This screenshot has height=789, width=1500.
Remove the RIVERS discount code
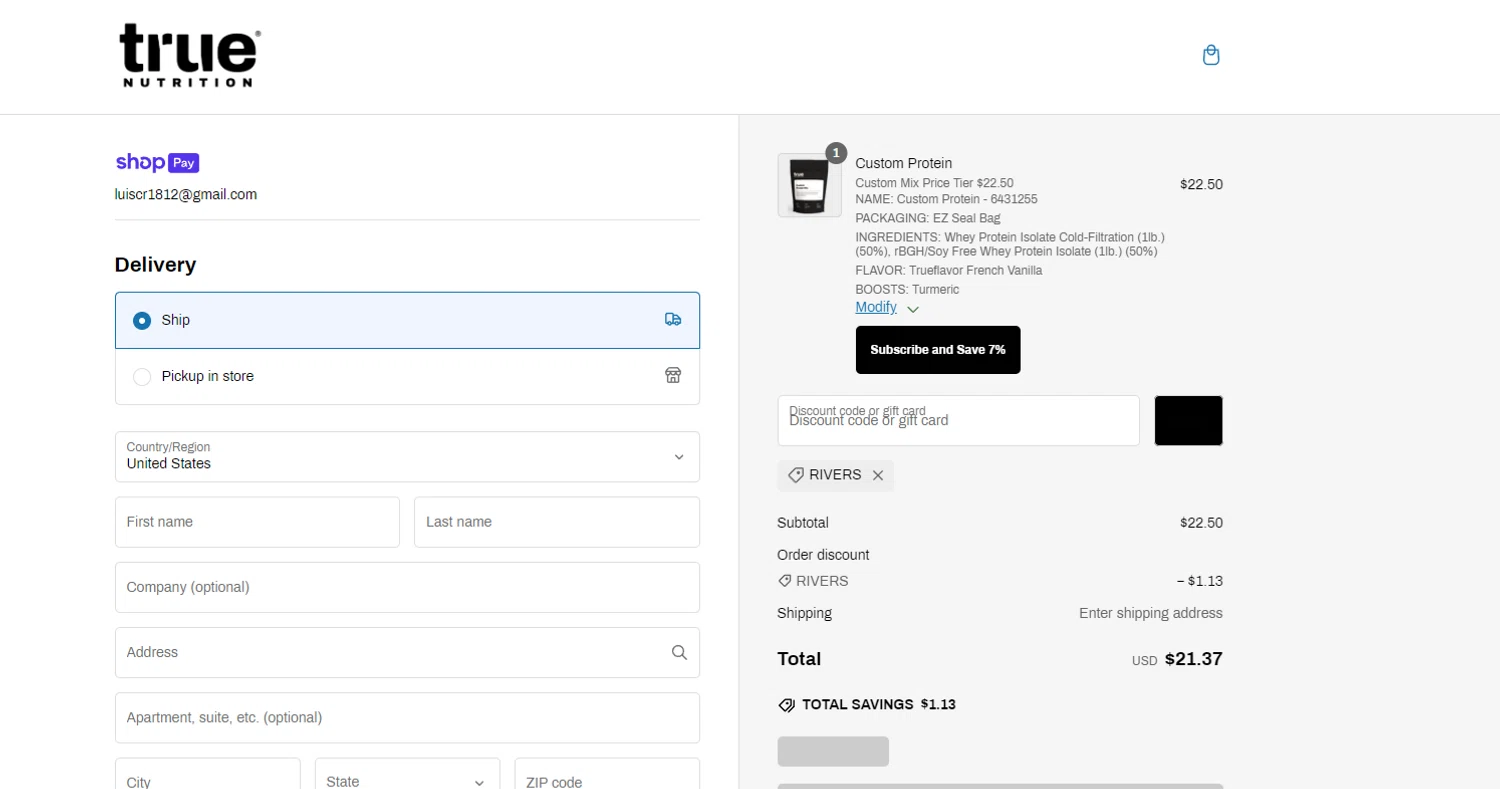(878, 476)
